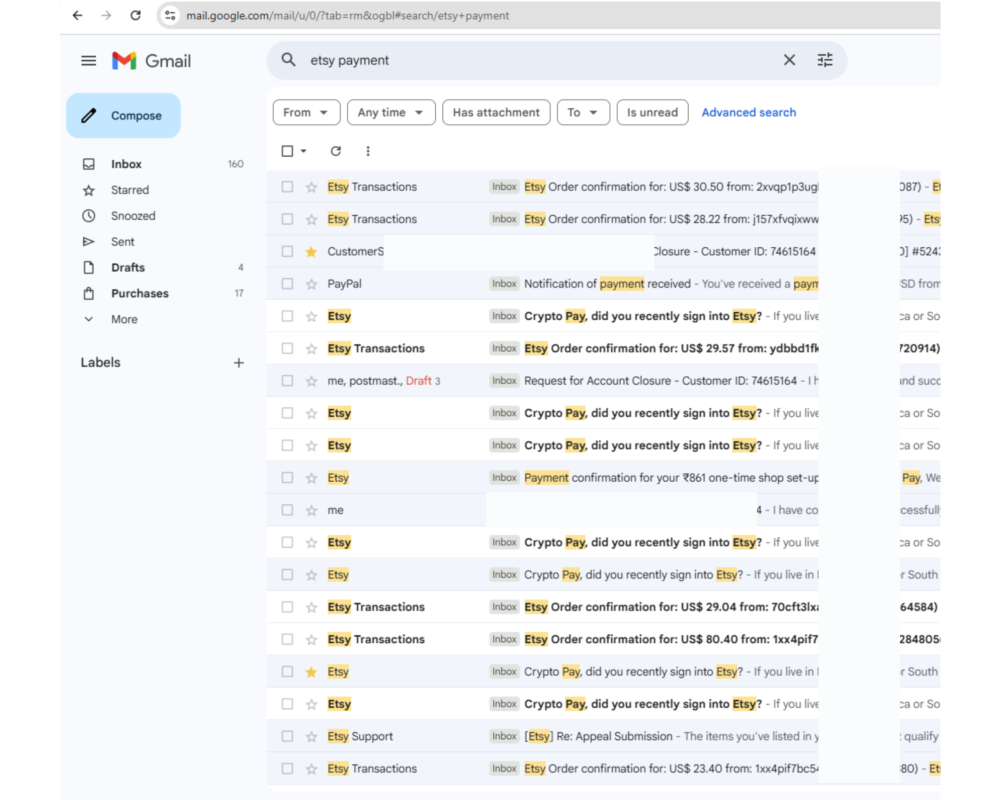Filter by Is unread

[x=652, y=112]
